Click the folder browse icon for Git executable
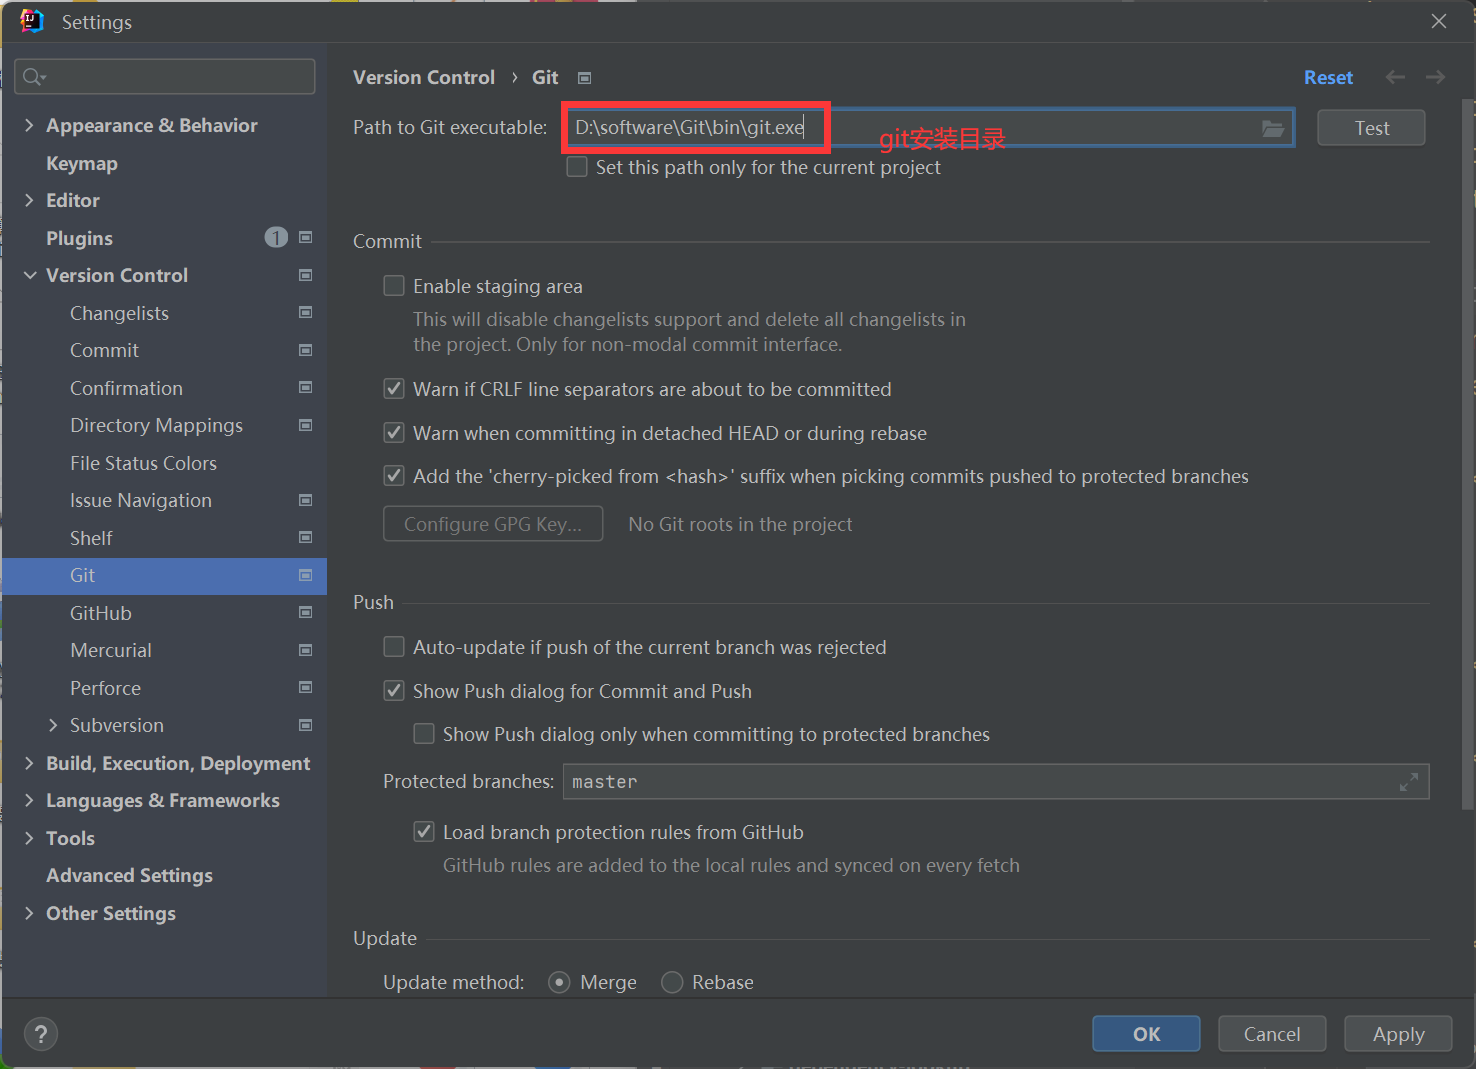Screen dimensions: 1476x1069 (1272, 128)
